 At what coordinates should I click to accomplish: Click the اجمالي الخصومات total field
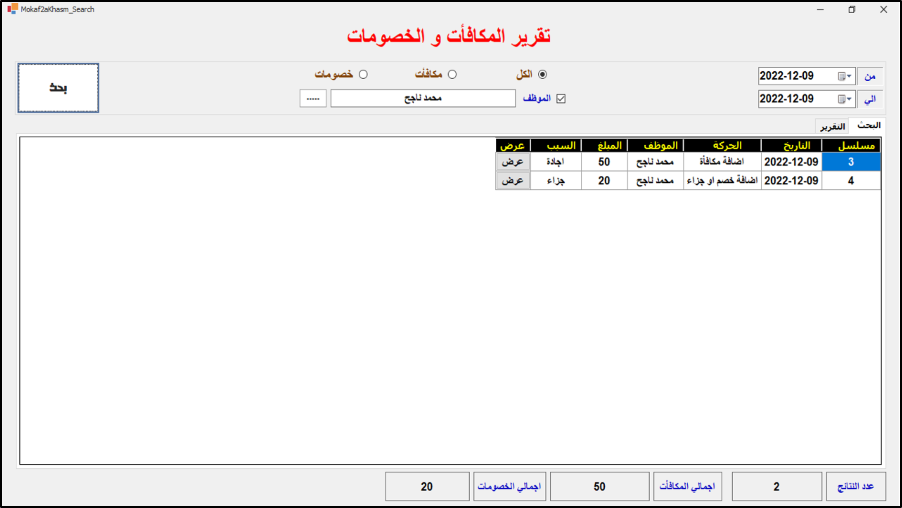click(x=426, y=487)
